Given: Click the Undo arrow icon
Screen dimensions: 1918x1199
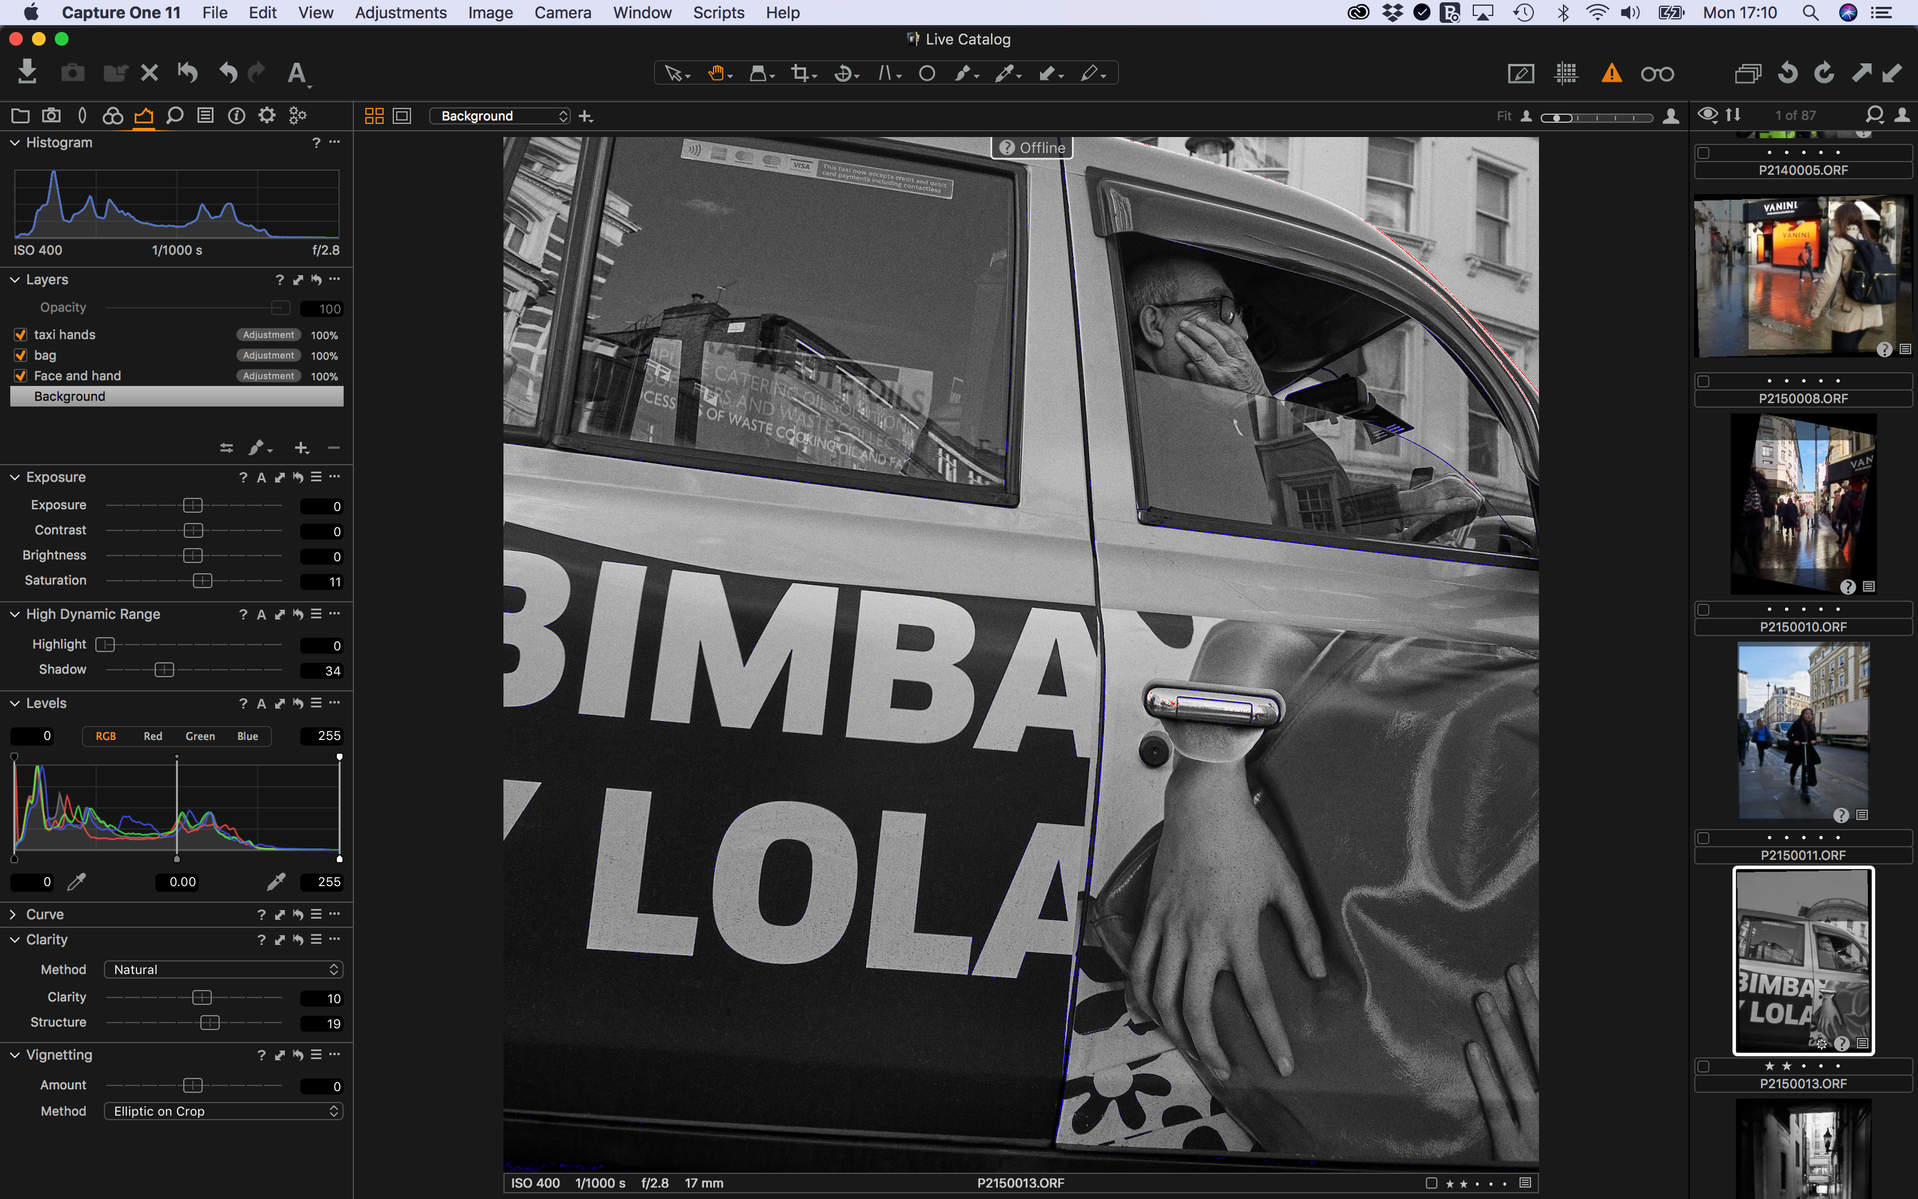Looking at the screenshot, I should [x=228, y=73].
